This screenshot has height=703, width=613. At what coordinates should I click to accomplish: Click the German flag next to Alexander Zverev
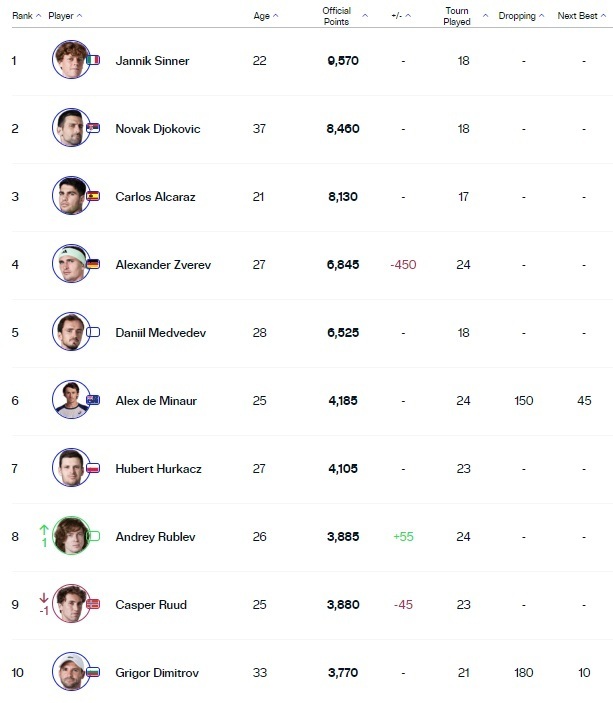[x=94, y=264]
